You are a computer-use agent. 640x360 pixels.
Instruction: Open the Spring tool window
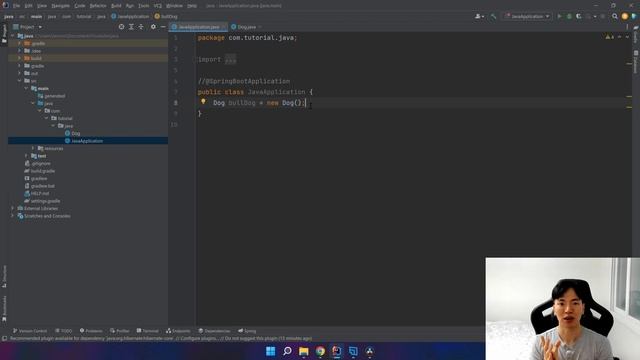tap(247, 331)
